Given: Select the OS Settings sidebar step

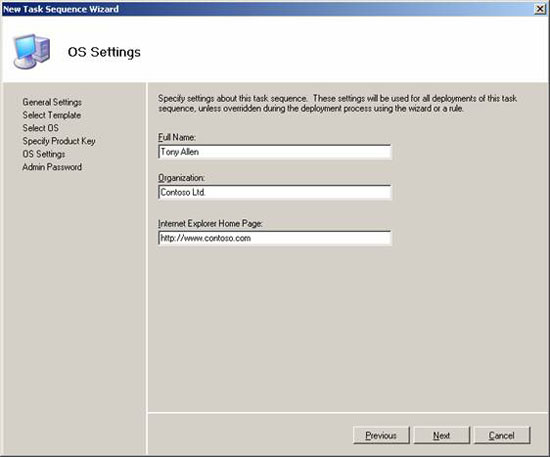Looking at the screenshot, I should point(43,154).
